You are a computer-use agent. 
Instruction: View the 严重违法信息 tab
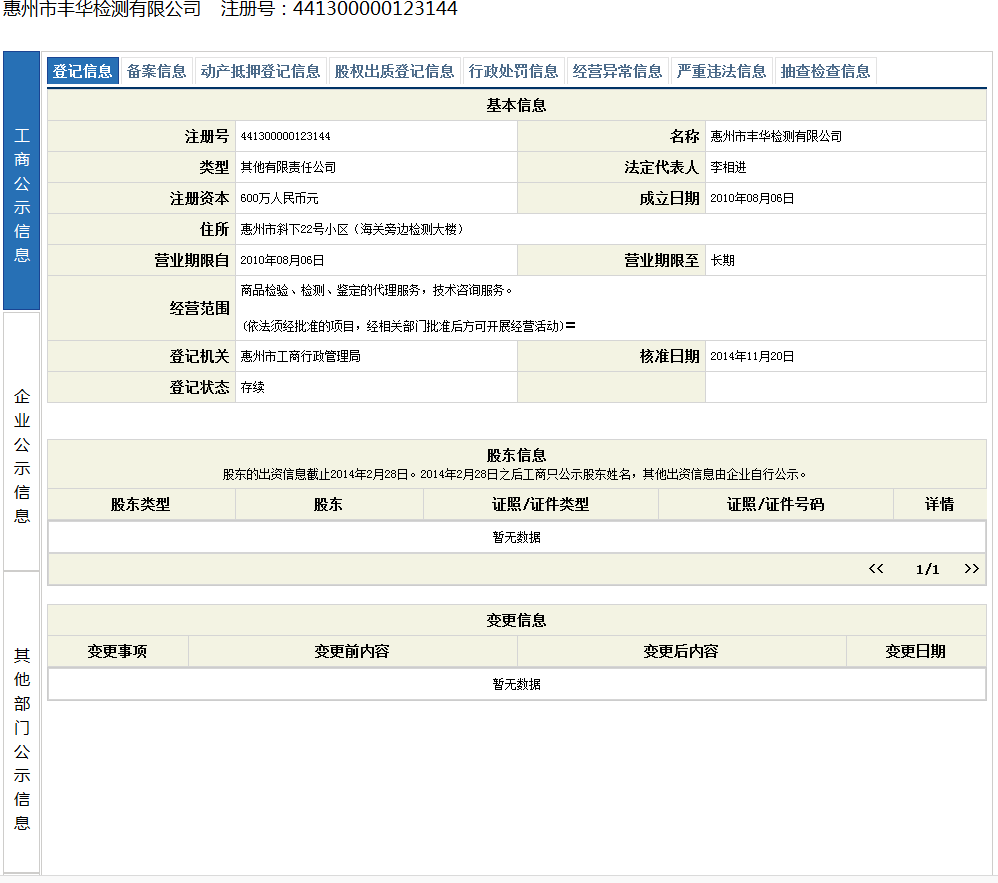[722, 71]
